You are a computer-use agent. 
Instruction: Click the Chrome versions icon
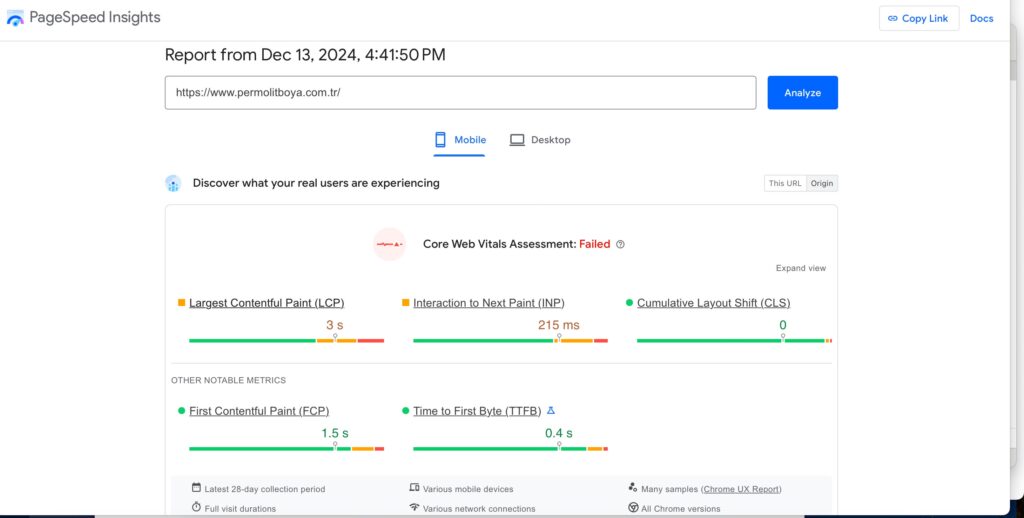(633, 508)
